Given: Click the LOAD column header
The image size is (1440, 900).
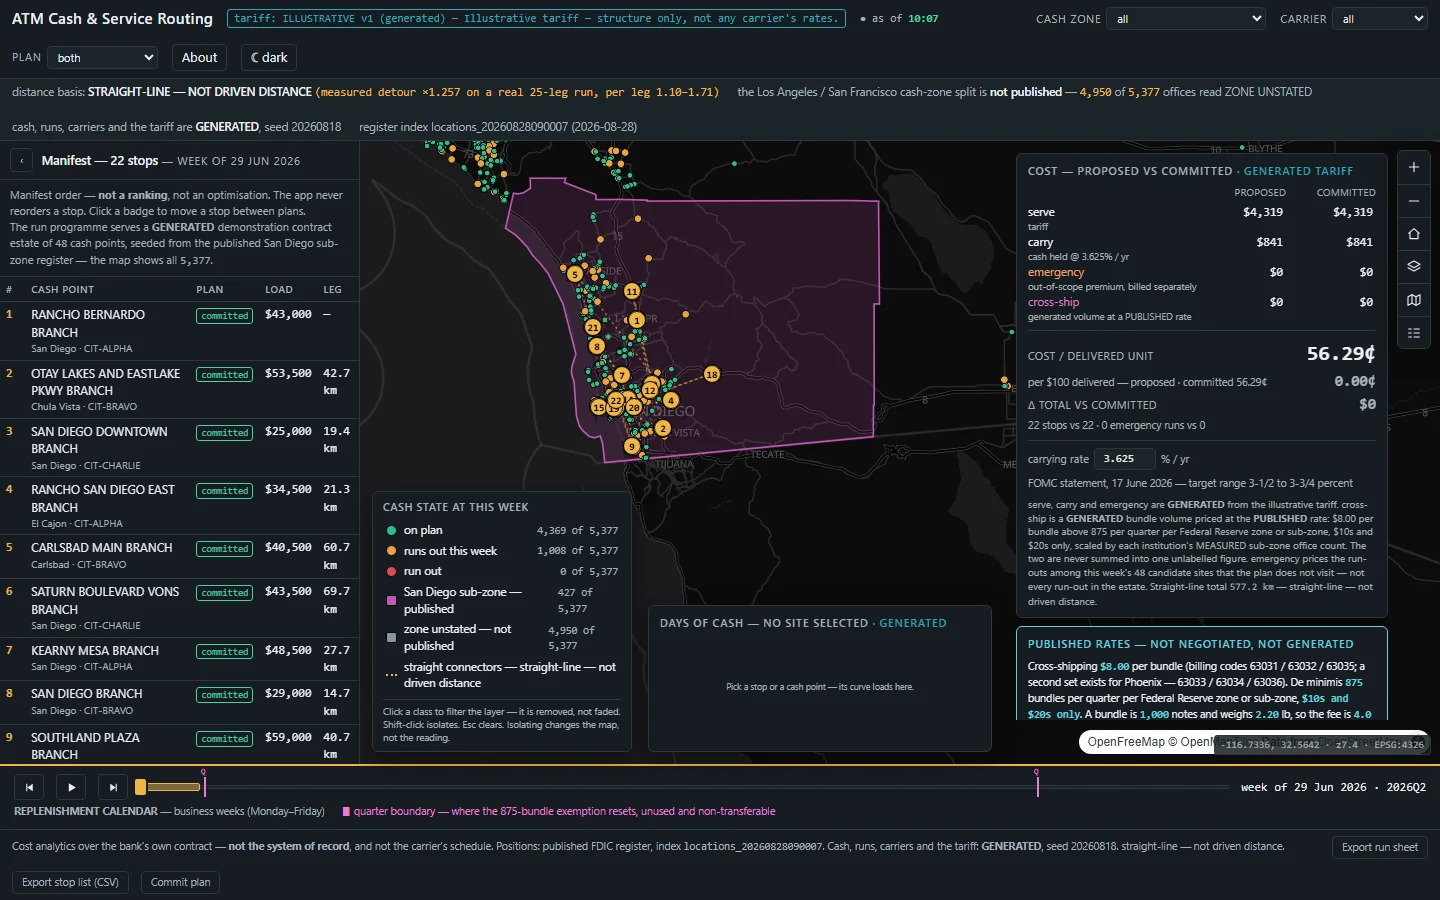Looking at the screenshot, I should (x=279, y=290).
